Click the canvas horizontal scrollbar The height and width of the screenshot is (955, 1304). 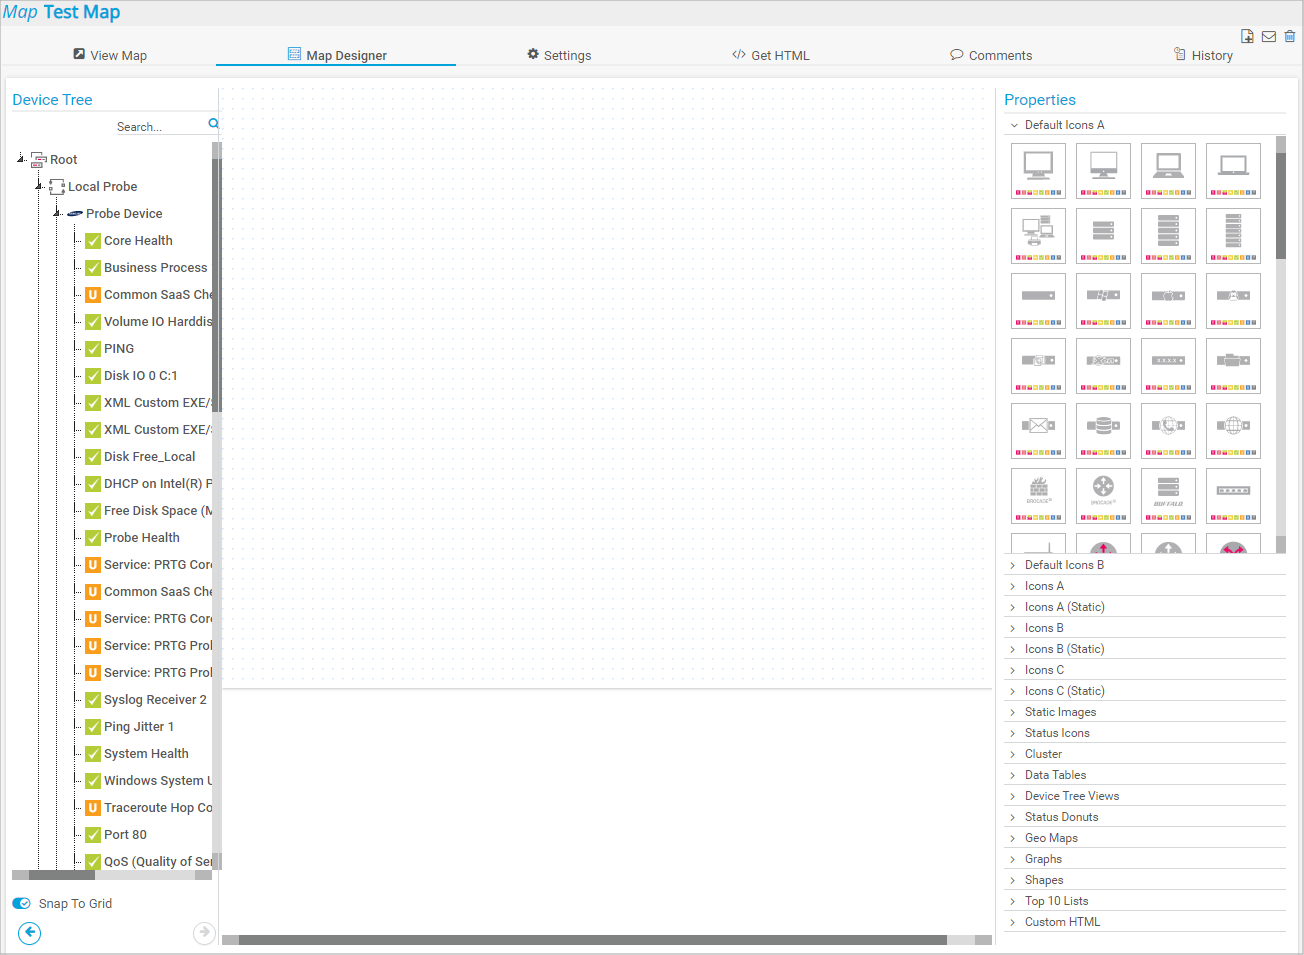click(592, 940)
